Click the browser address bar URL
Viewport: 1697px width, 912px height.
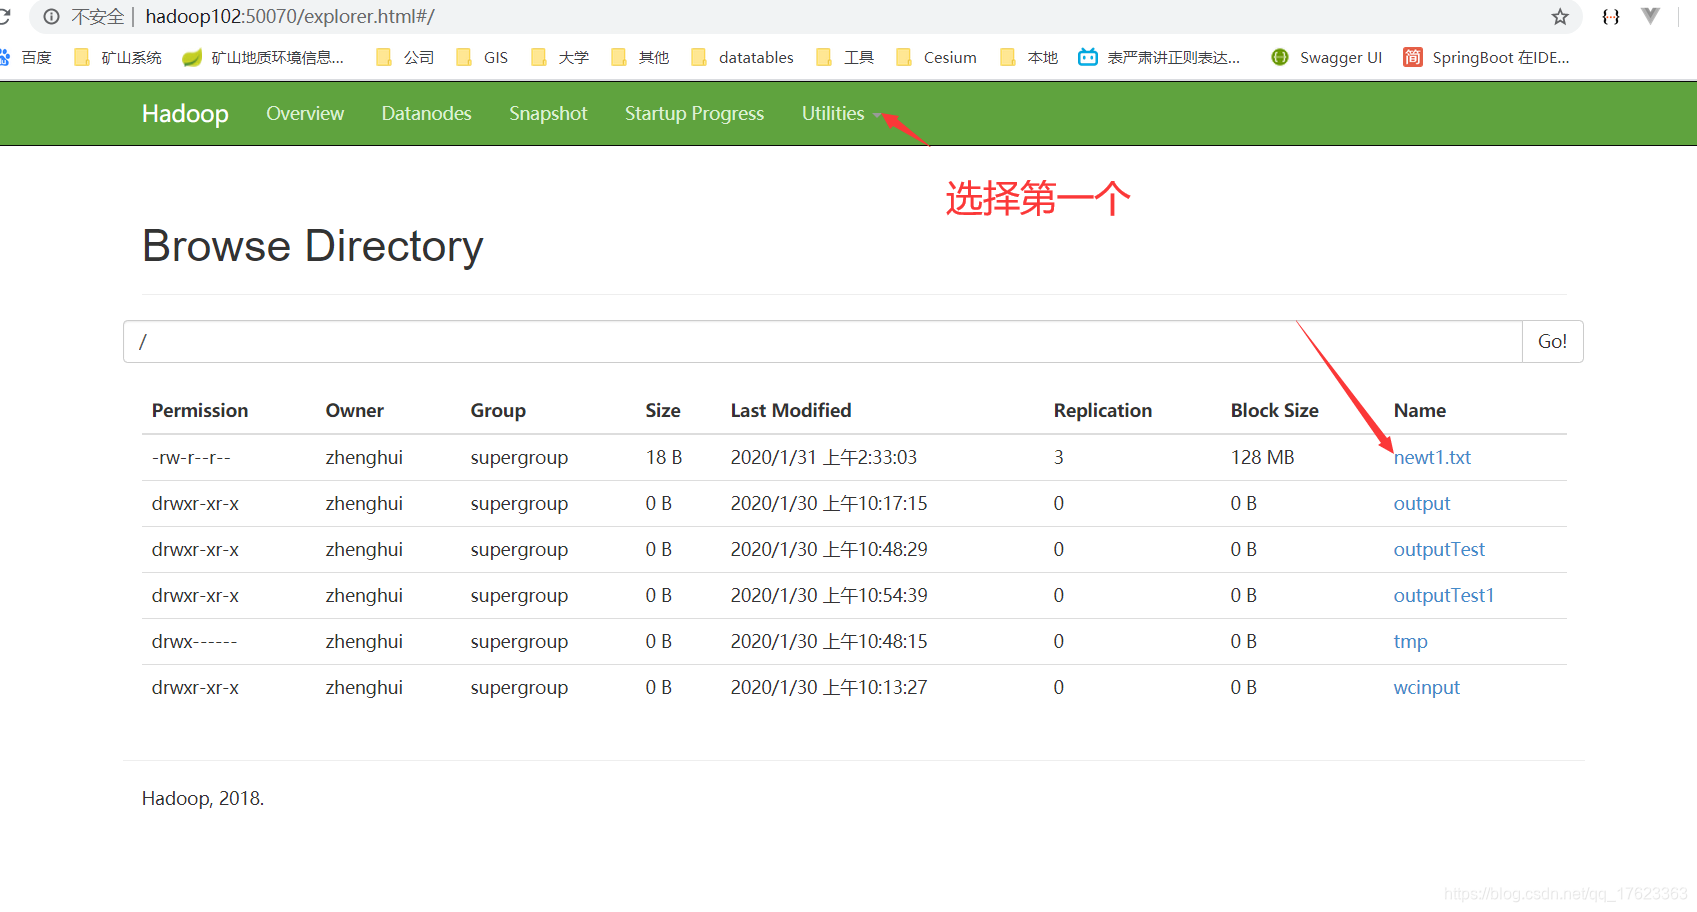tap(290, 16)
